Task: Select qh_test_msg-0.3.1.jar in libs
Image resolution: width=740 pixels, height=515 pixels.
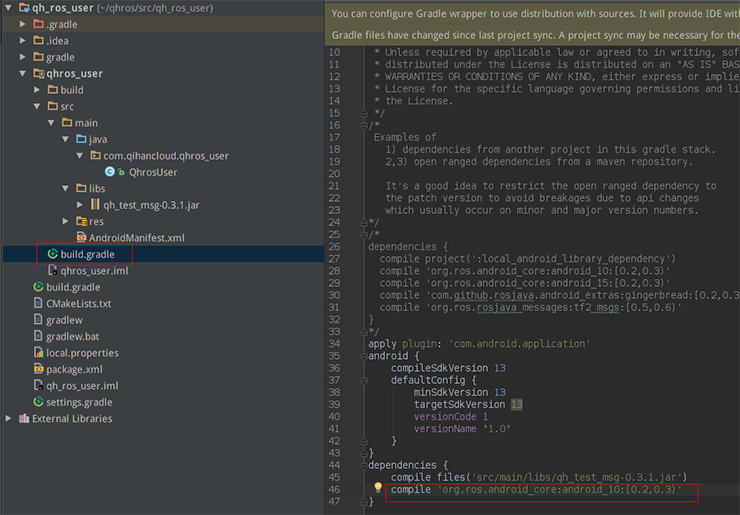Action: (x=151, y=205)
